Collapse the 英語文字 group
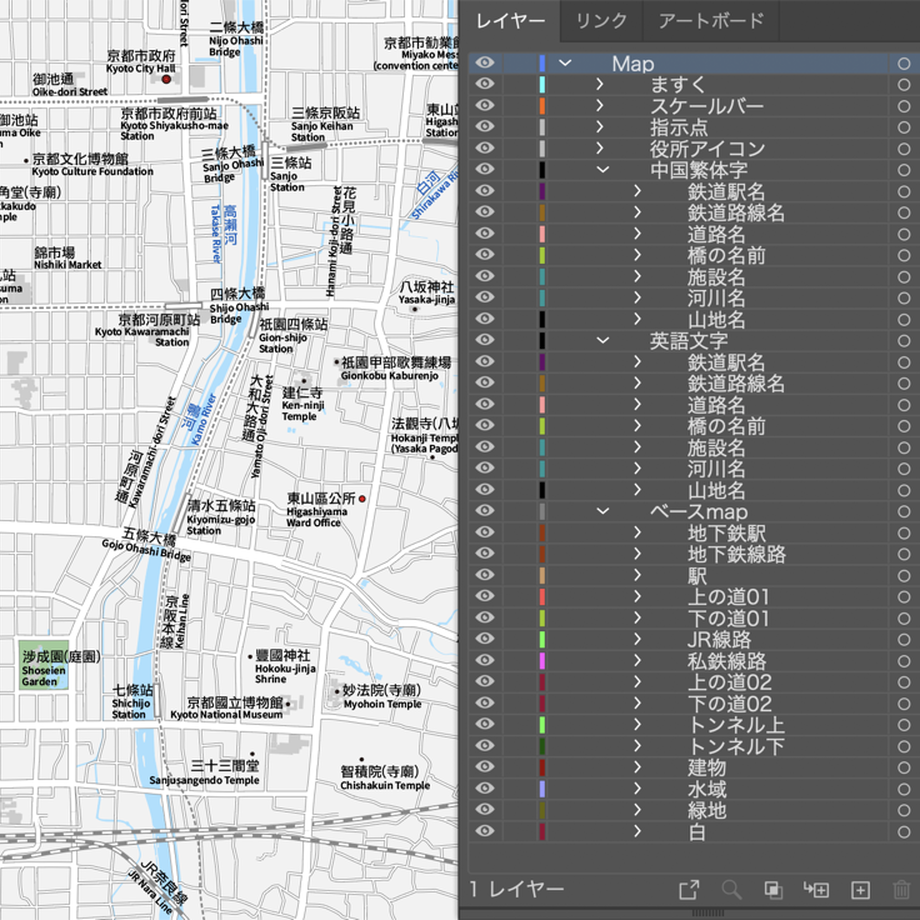This screenshot has height=920, width=920. pyautogui.click(x=603, y=340)
